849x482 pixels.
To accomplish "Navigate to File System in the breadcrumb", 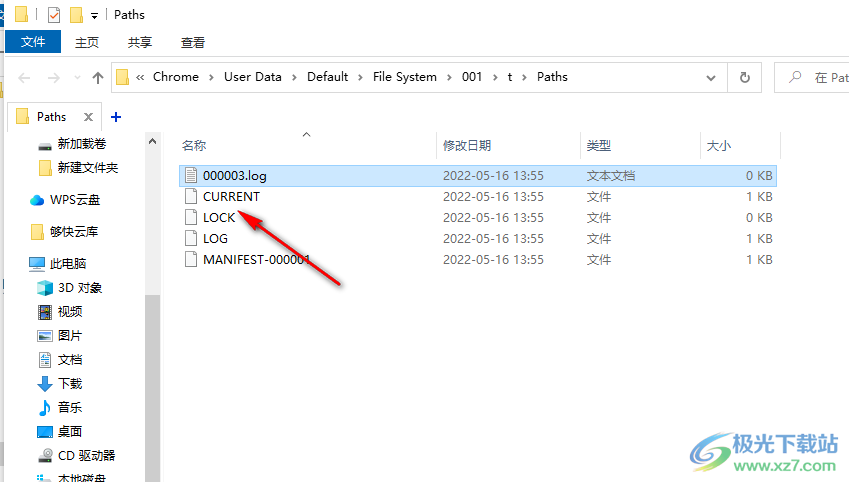I will tap(404, 77).
